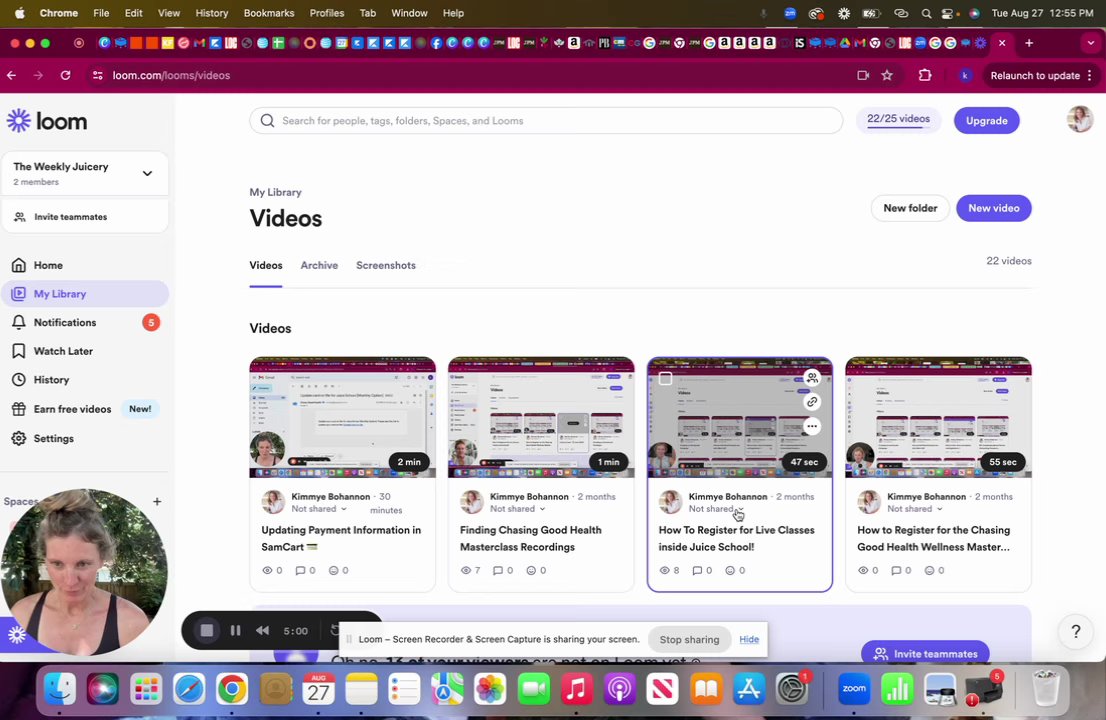Select the Videos tab
The height and width of the screenshot is (720, 1106).
pyautogui.click(x=266, y=265)
